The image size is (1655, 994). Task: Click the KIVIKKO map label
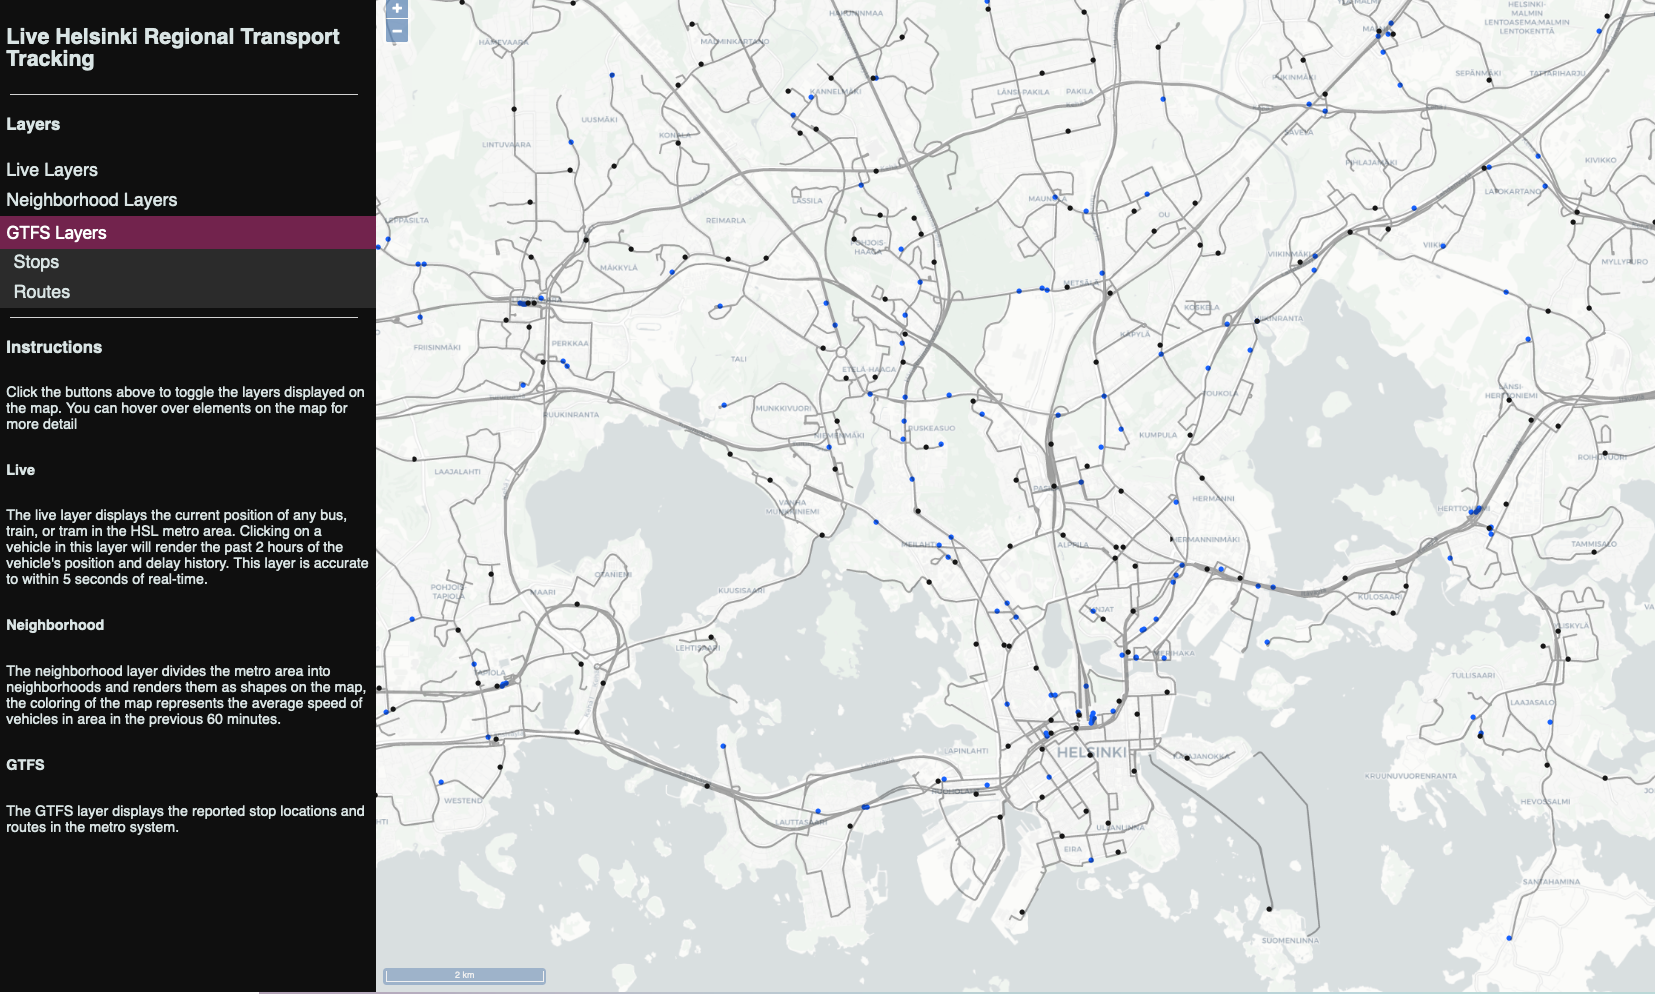click(x=1600, y=160)
